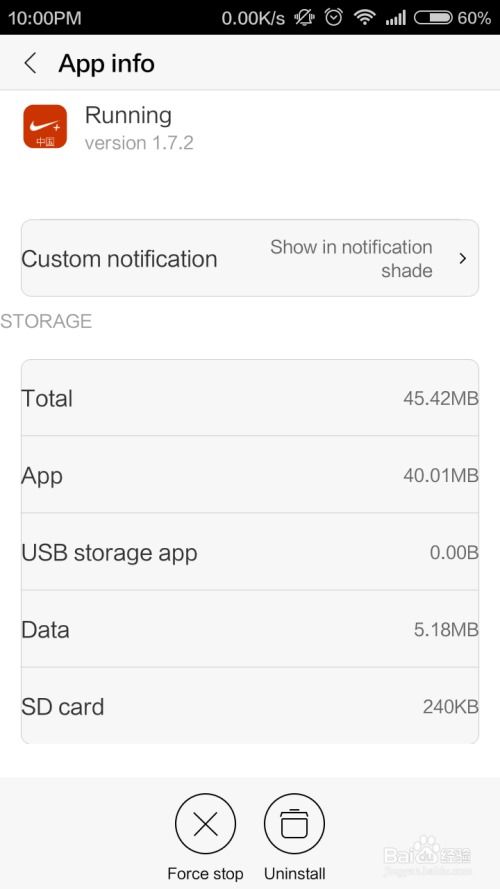Select the Total storage row
Viewport: 500px width, 889px height.
click(250, 397)
